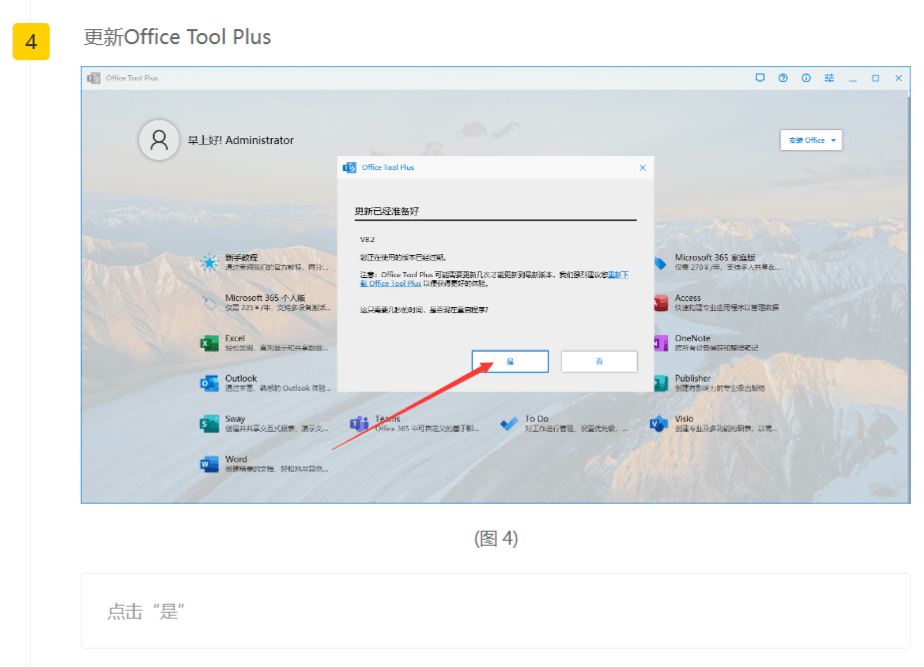This screenshot has height=667, width=924.
Task: Click the Microsoft 365 个人版 tag icon
Action: pyautogui.click(x=209, y=303)
